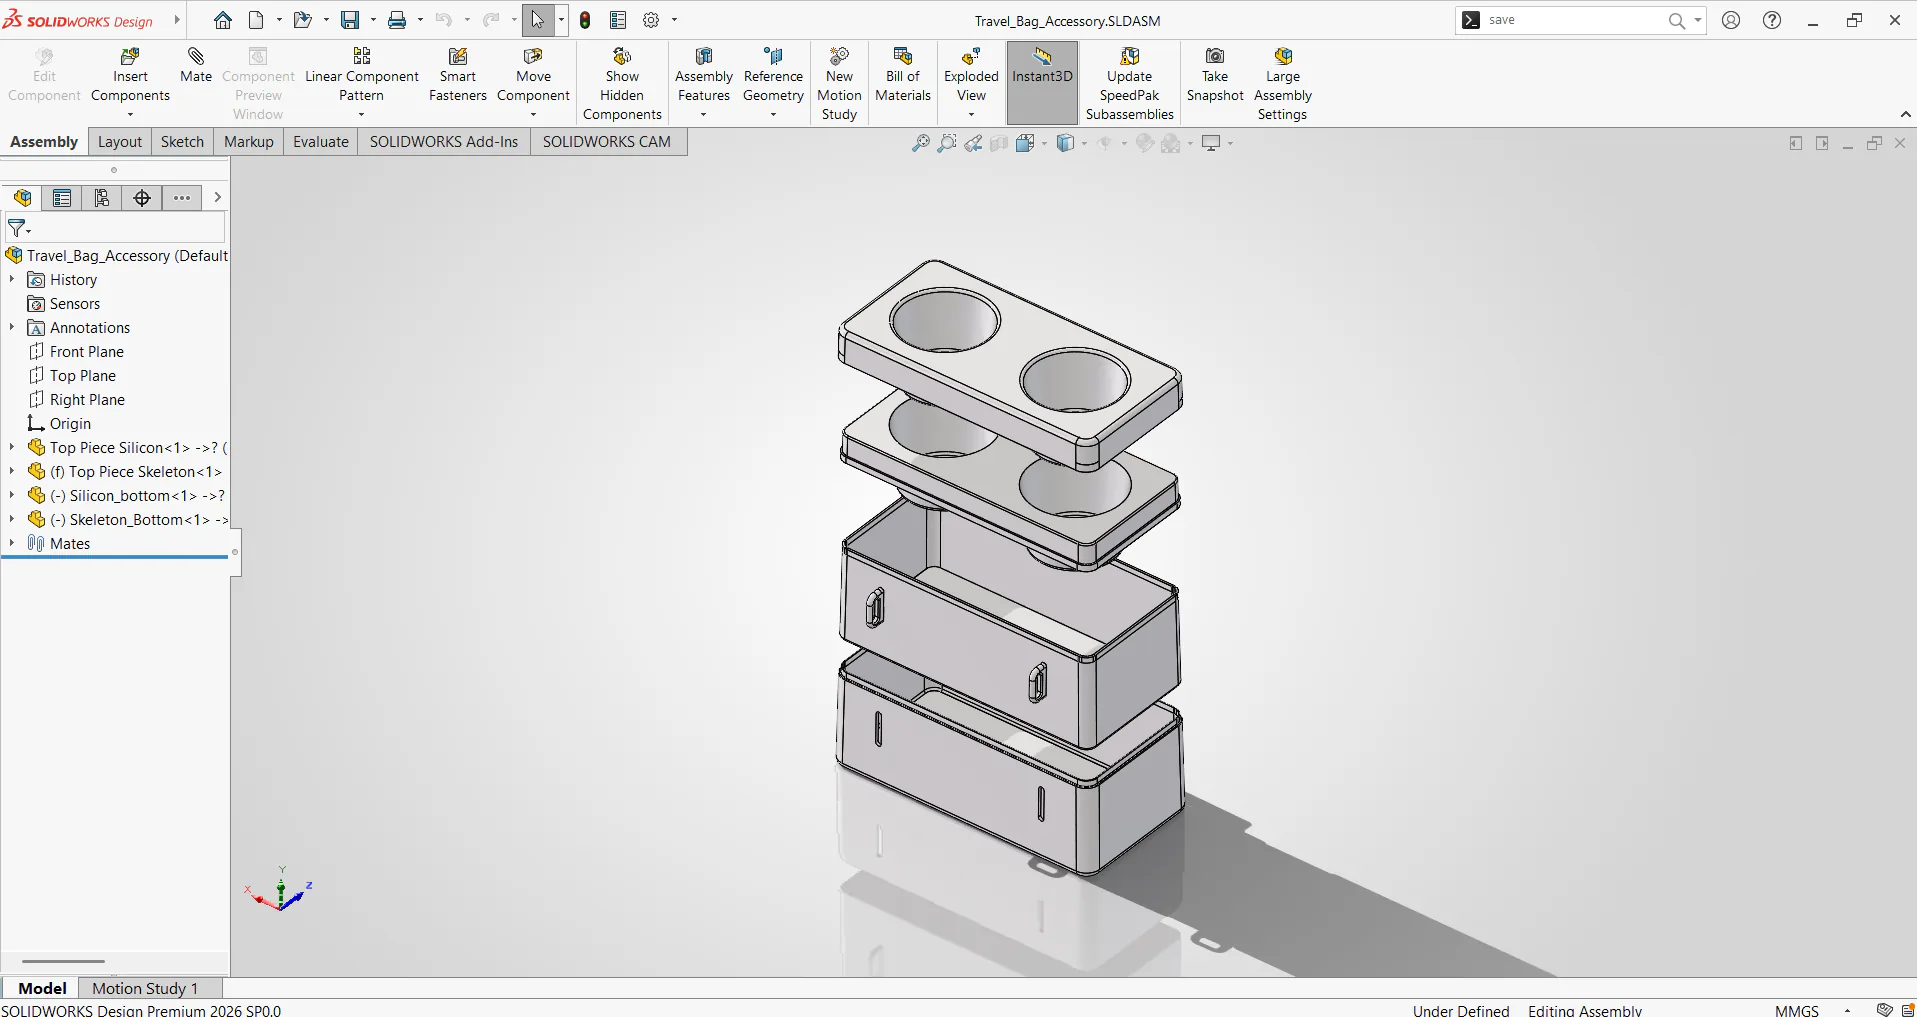Collapse the CommandManager ribbon arrow
1917x1017 pixels.
coord(1905,114)
